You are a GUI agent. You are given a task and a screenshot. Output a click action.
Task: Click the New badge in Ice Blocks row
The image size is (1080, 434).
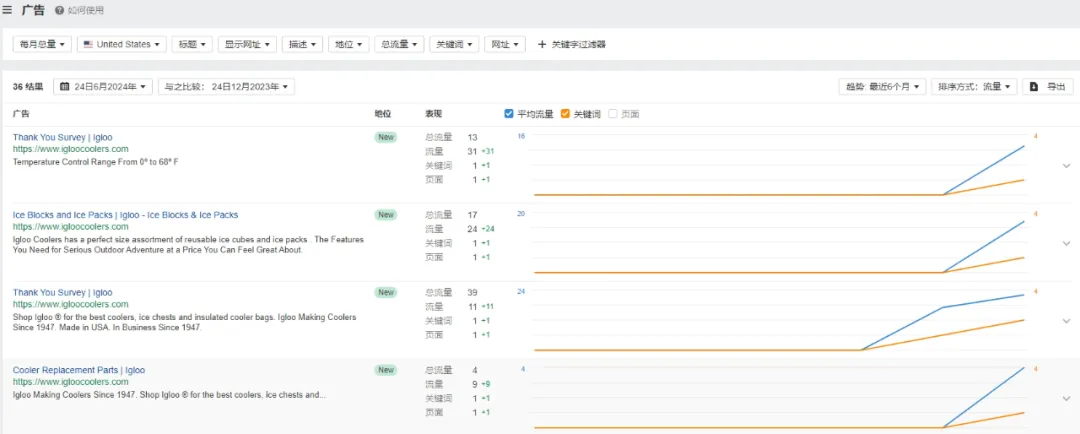pyautogui.click(x=386, y=215)
